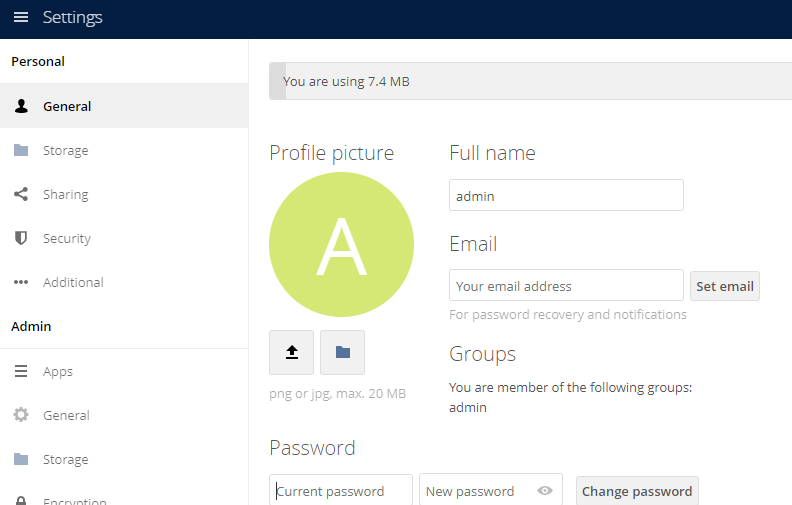Open Personal General settings section
Viewport: 792px width, 505px height.
point(124,106)
